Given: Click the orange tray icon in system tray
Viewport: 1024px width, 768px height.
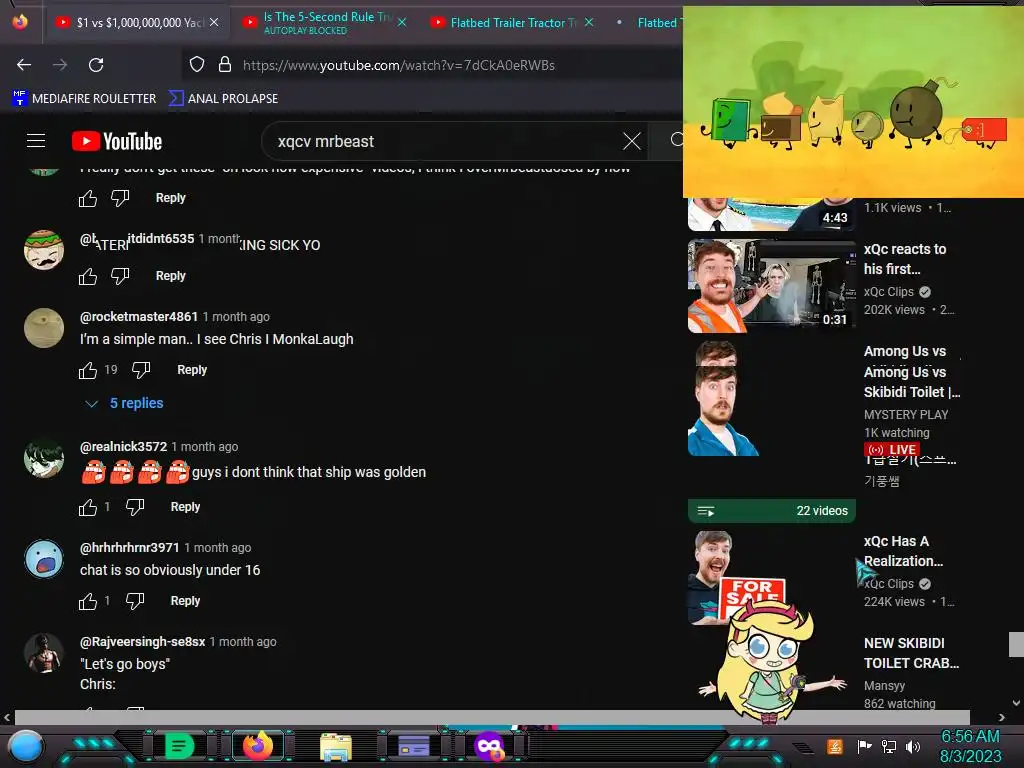Looking at the screenshot, I should click(835, 746).
